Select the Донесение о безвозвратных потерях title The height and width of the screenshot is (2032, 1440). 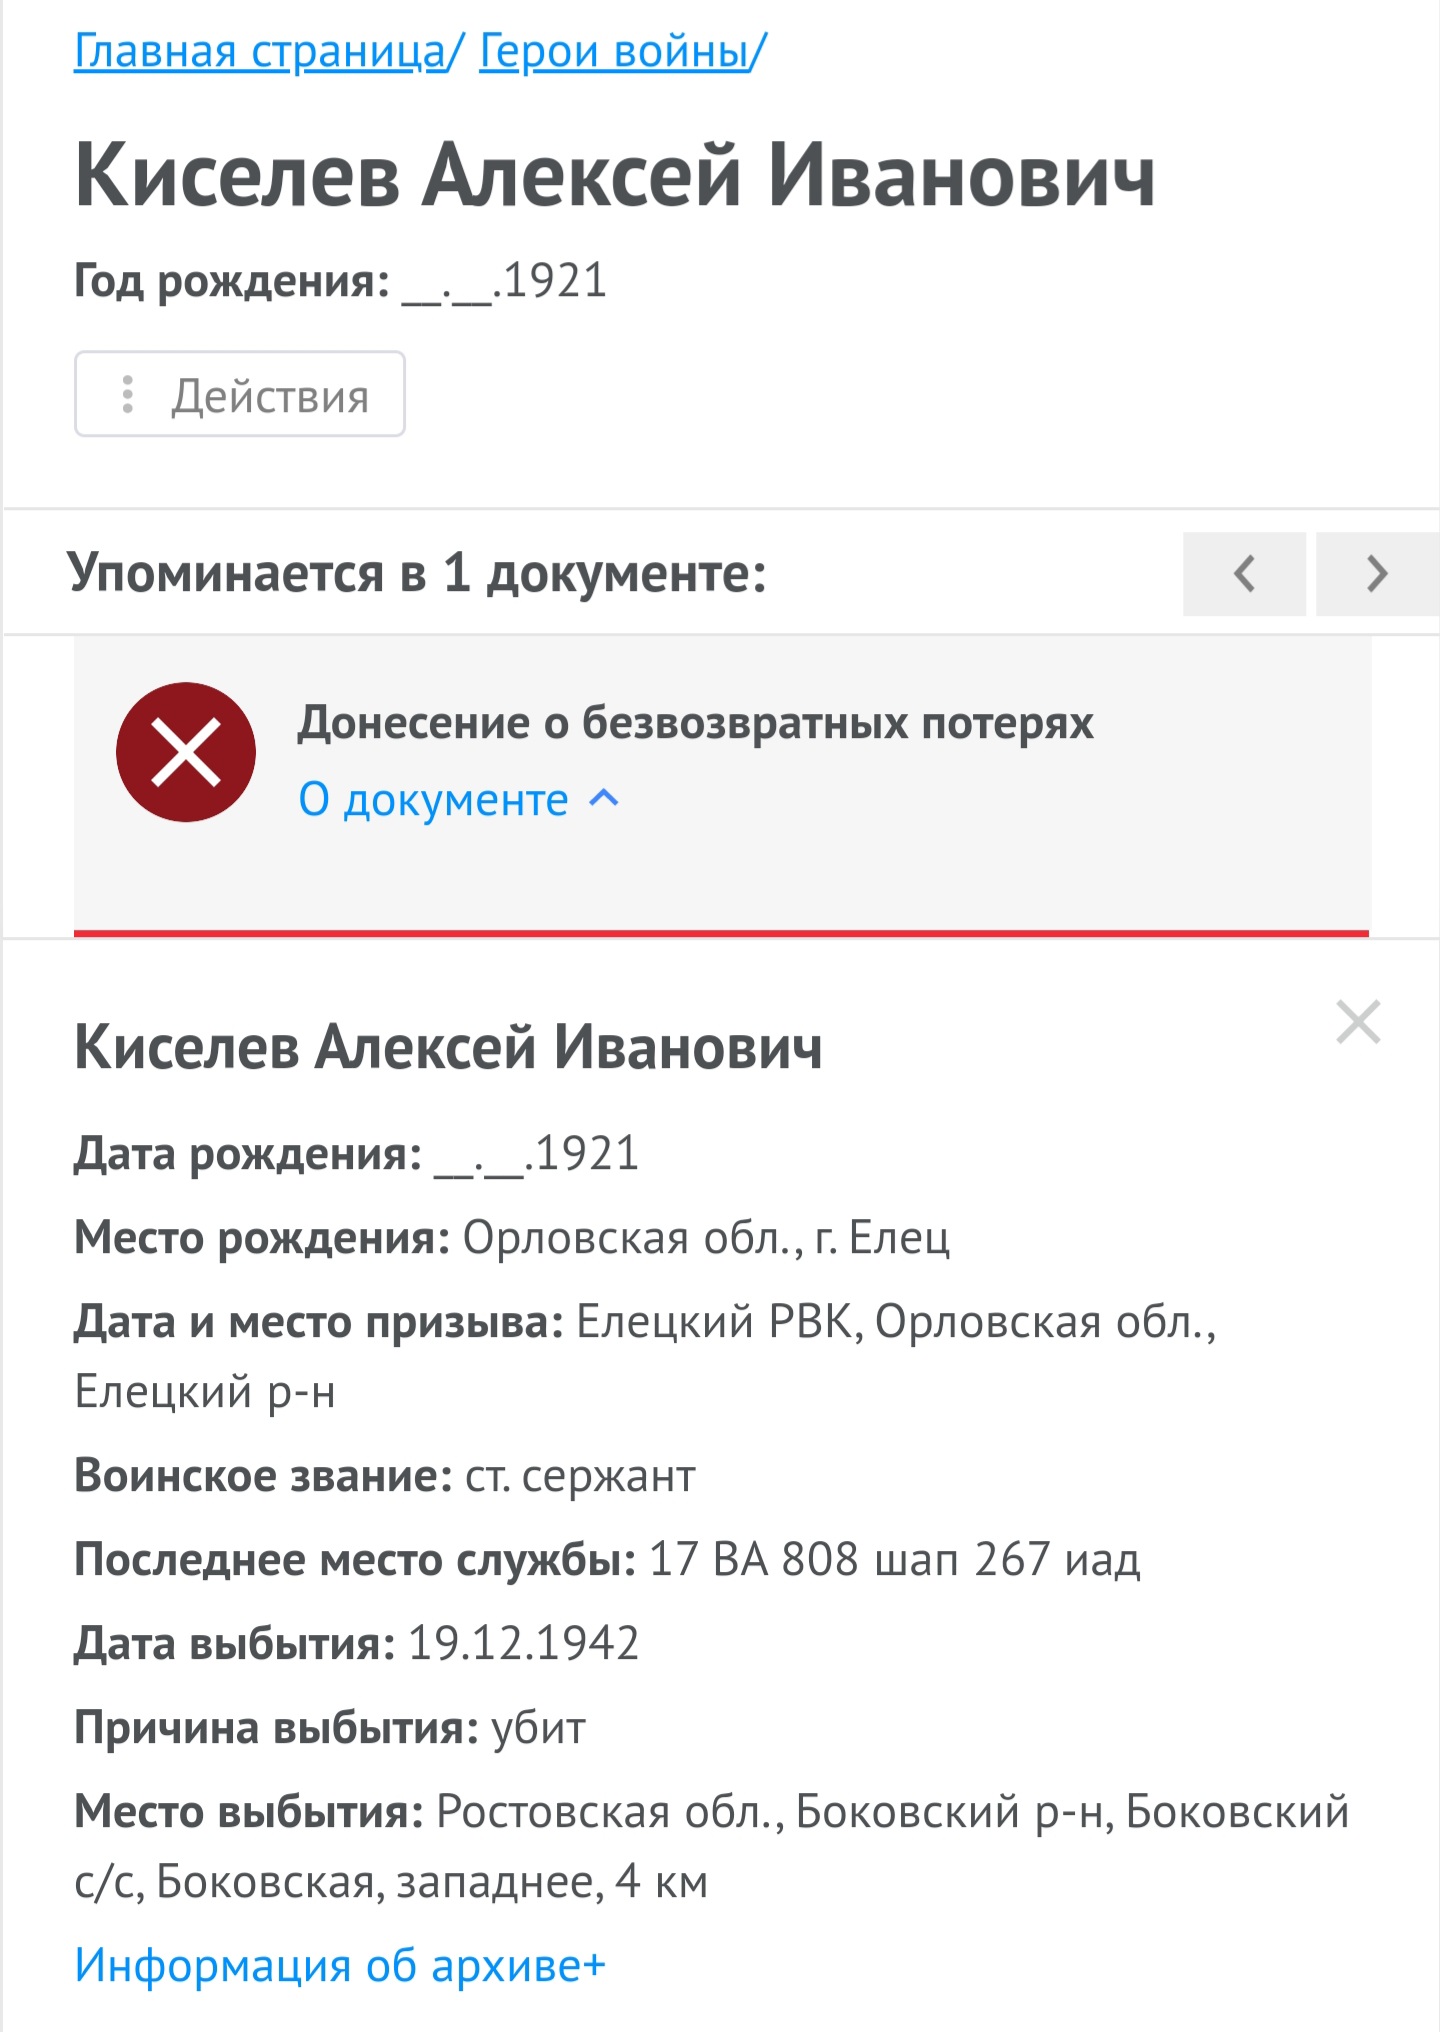(x=695, y=722)
